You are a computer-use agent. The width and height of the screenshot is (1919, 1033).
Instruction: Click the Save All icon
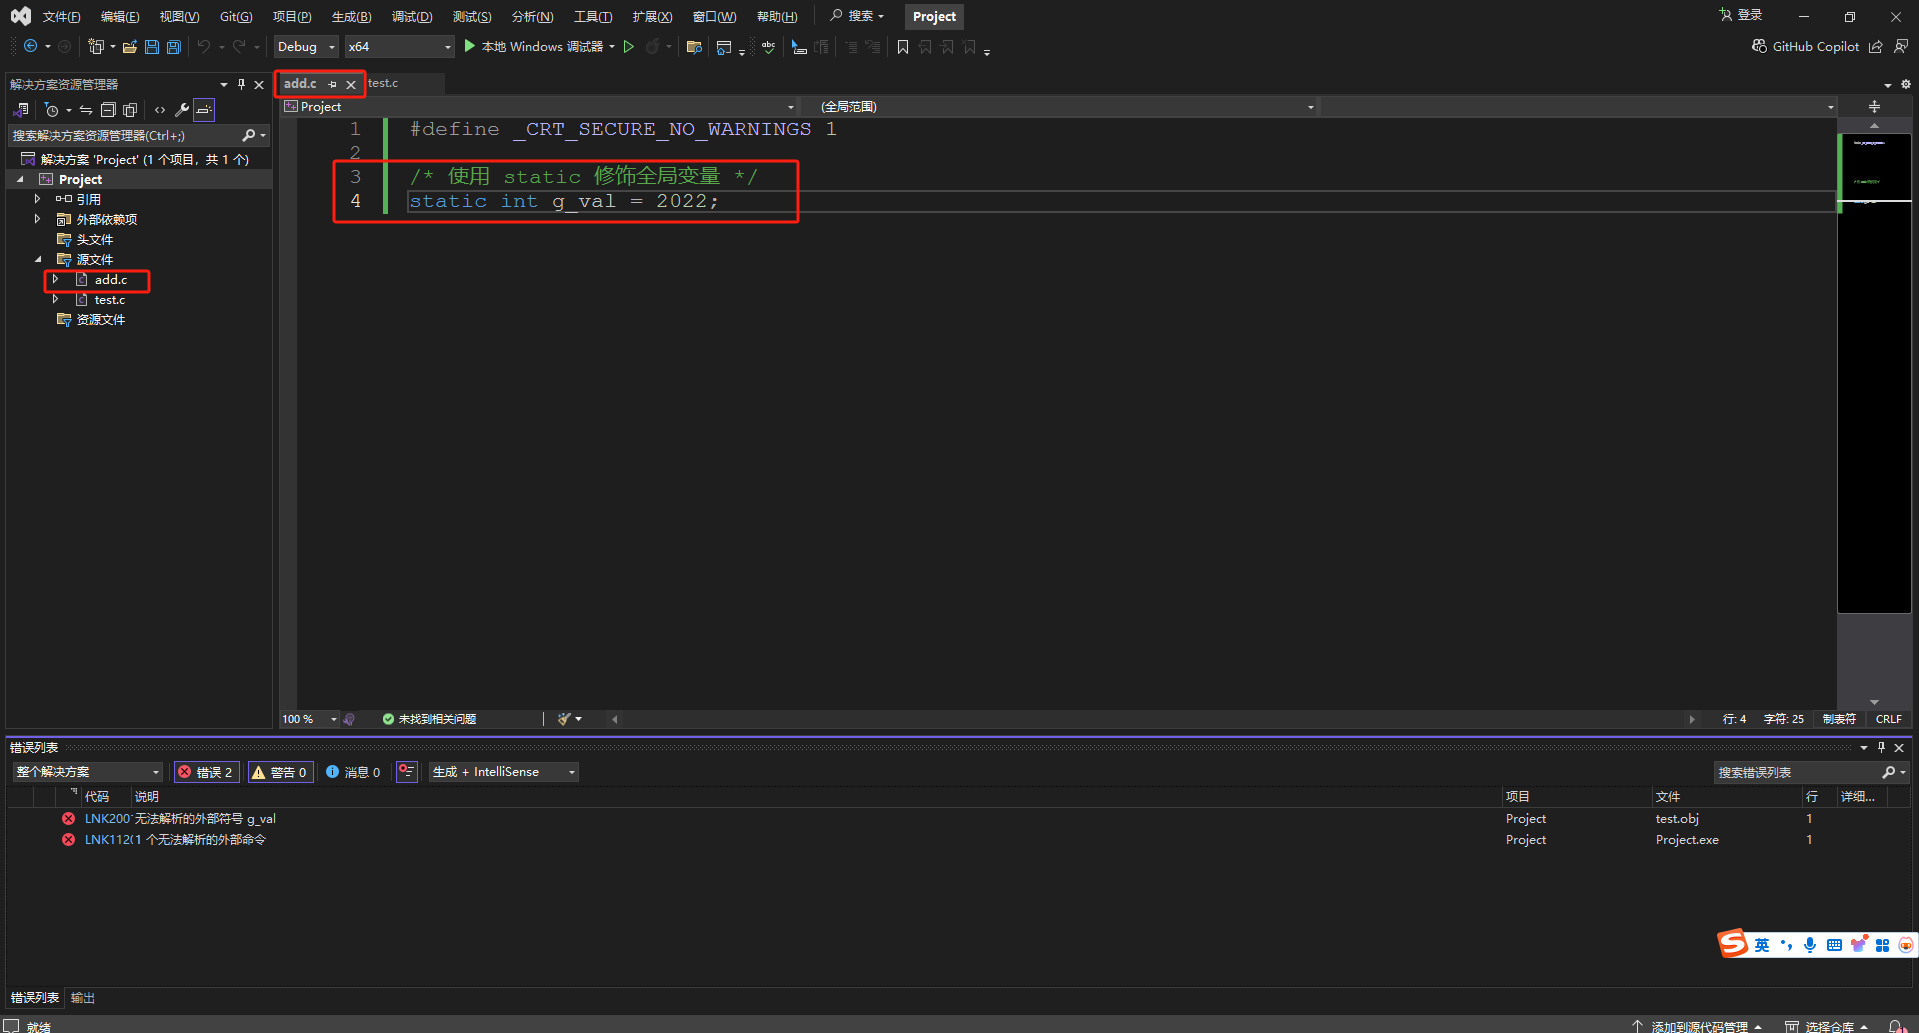(x=174, y=47)
